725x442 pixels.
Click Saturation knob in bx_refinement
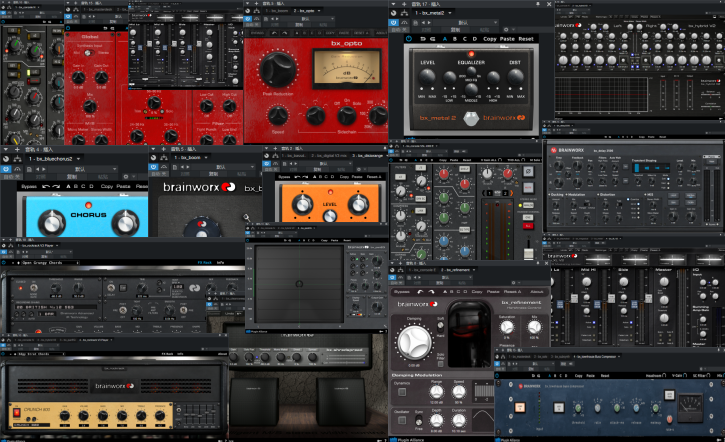click(507, 327)
